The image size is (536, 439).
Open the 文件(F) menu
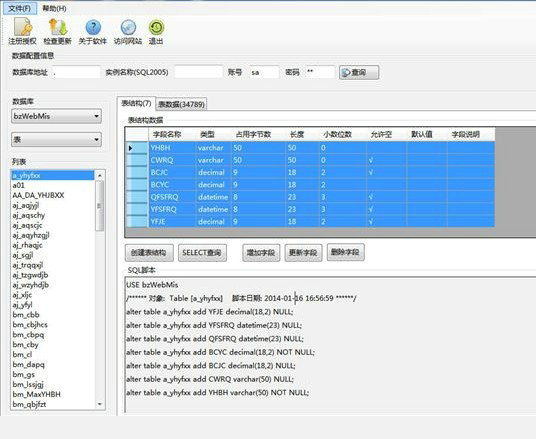[19, 9]
